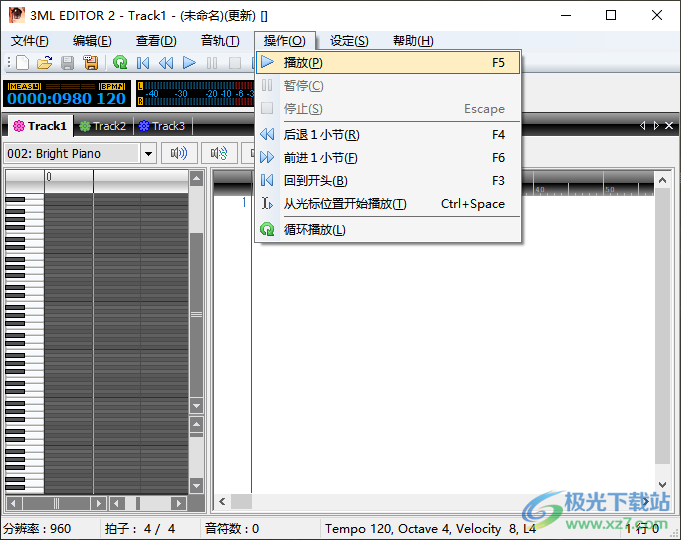Click the toolbar drag handle grip

pos(9,63)
